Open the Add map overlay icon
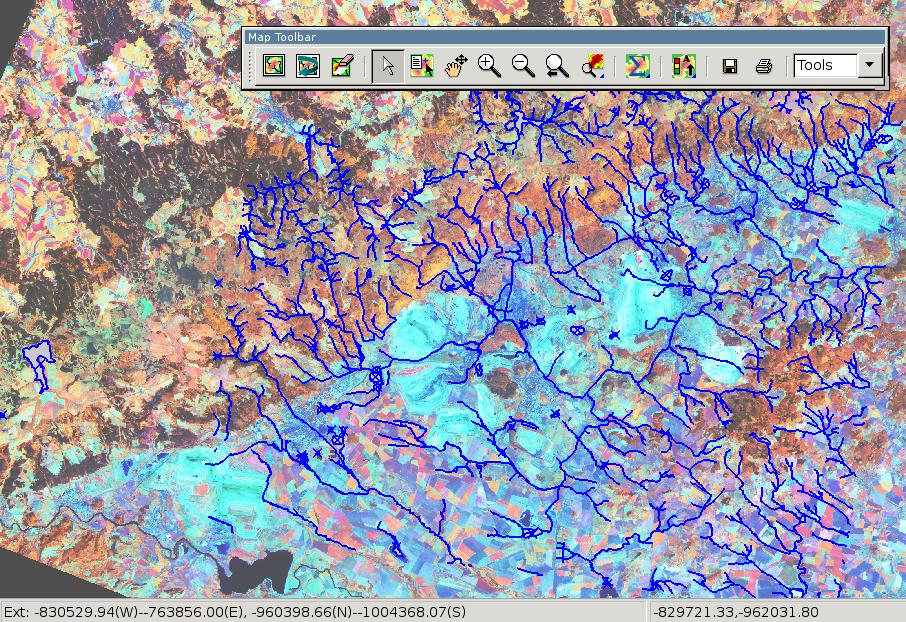The image size is (906, 622). [684, 66]
